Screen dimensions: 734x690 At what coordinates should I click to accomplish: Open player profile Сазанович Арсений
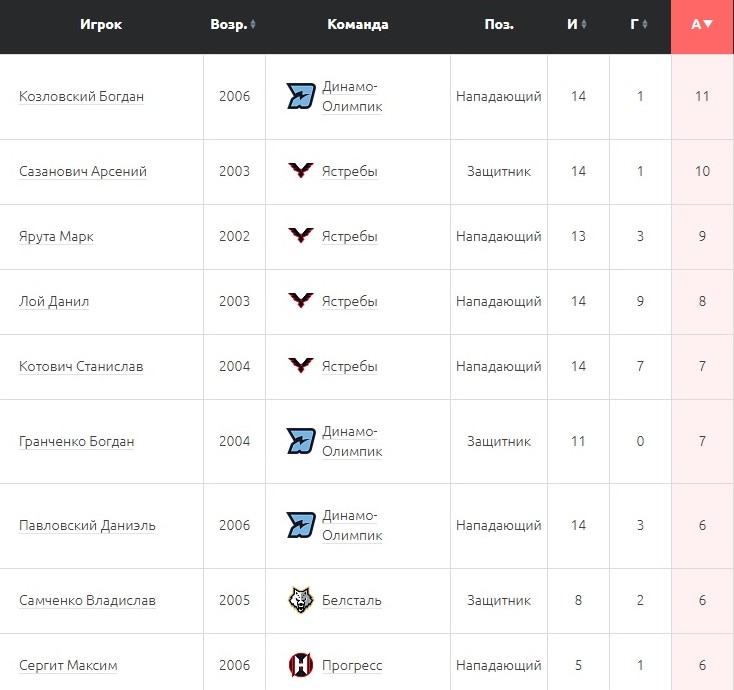click(x=83, y=171)
